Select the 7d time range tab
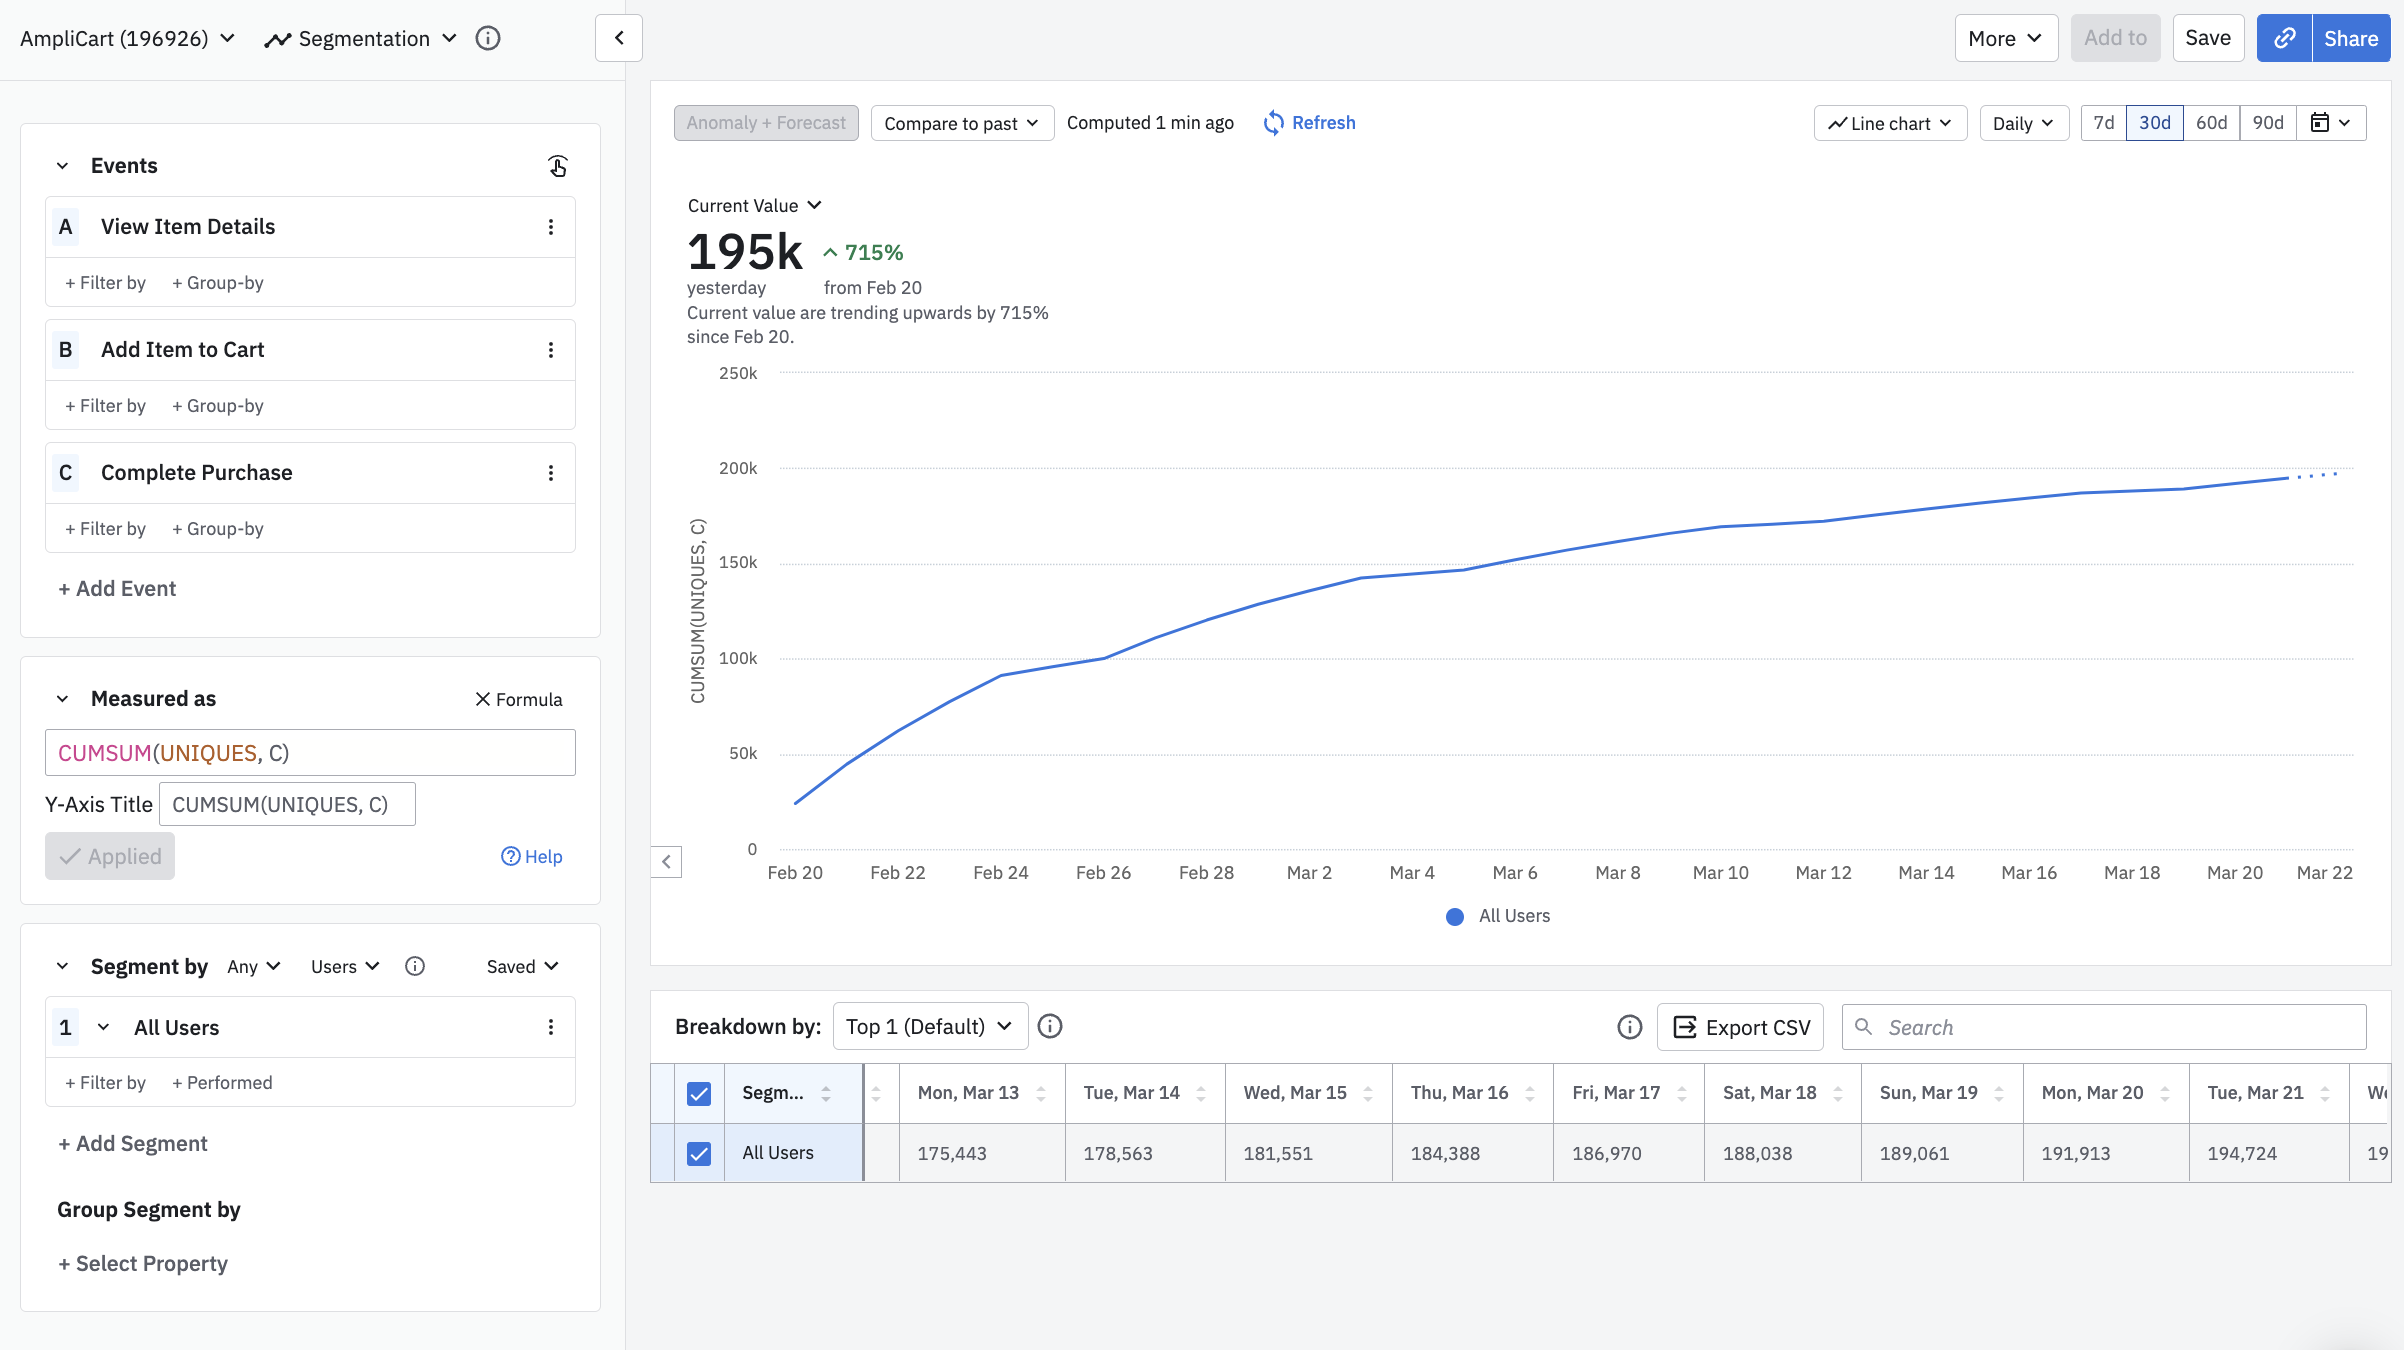Viewport: 2404px width, 1350px height. click(x=2104, y=123)
